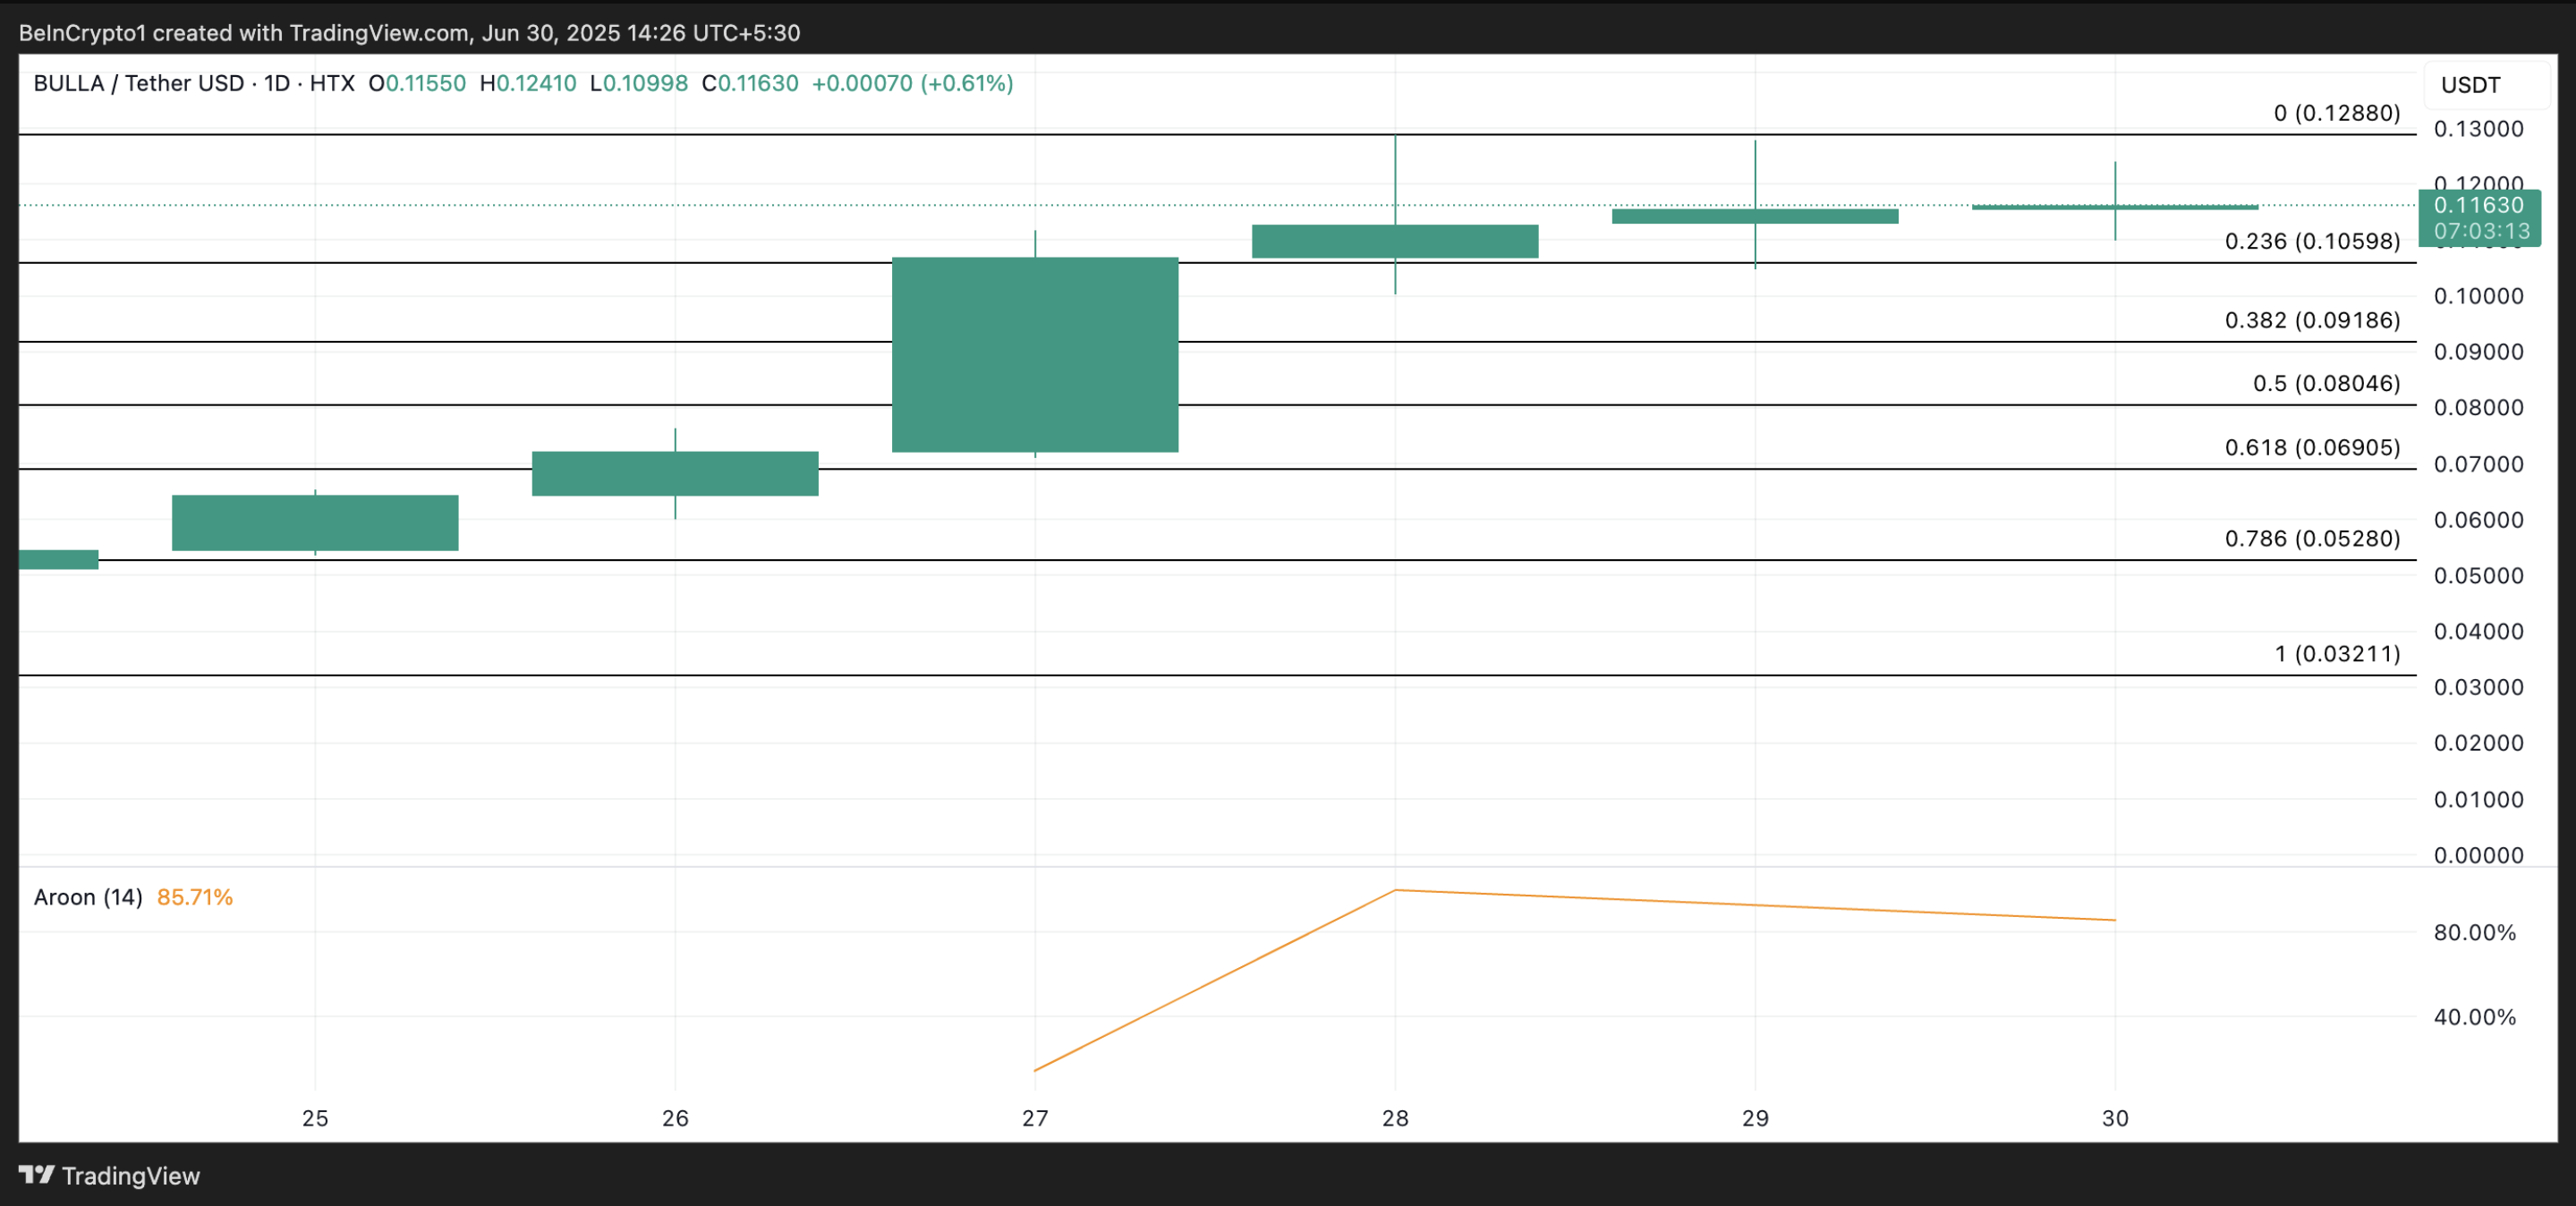Click the orange Aroon value 85.71%
Image resolution: width=2576 pixels, height=1206 pixels.
[x=195, y=897]
